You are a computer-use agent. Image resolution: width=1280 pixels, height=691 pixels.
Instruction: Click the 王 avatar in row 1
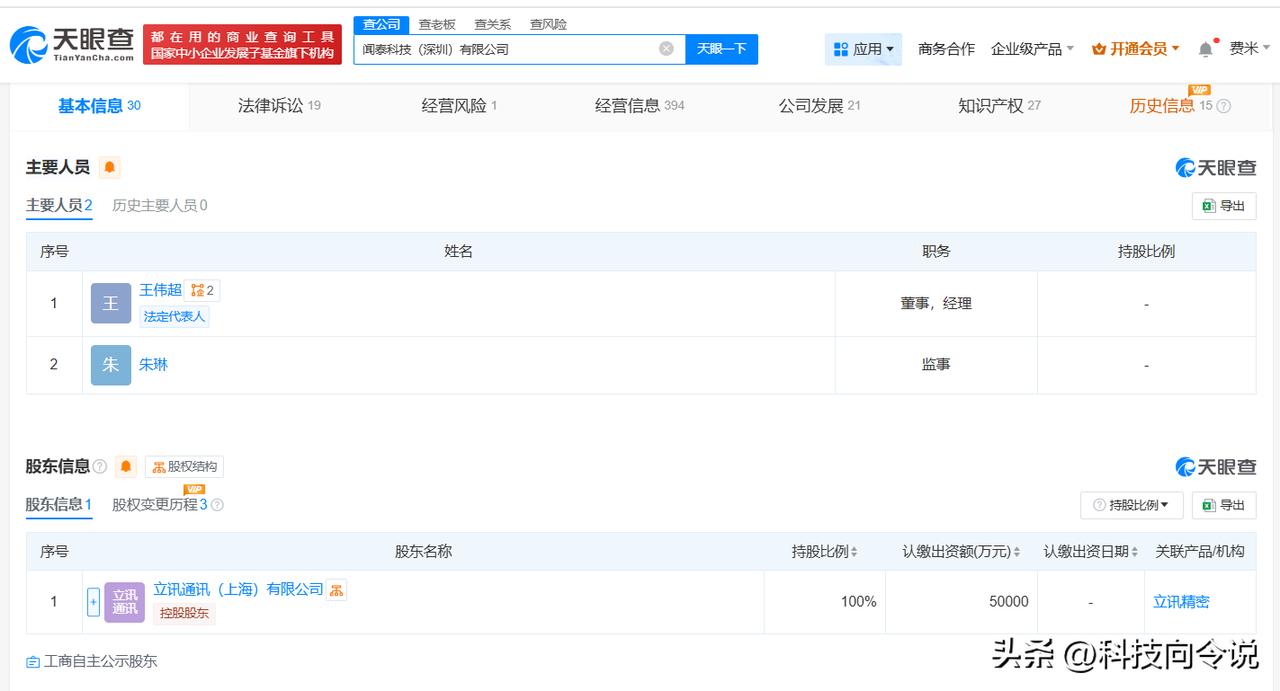[x=111, y=303]
